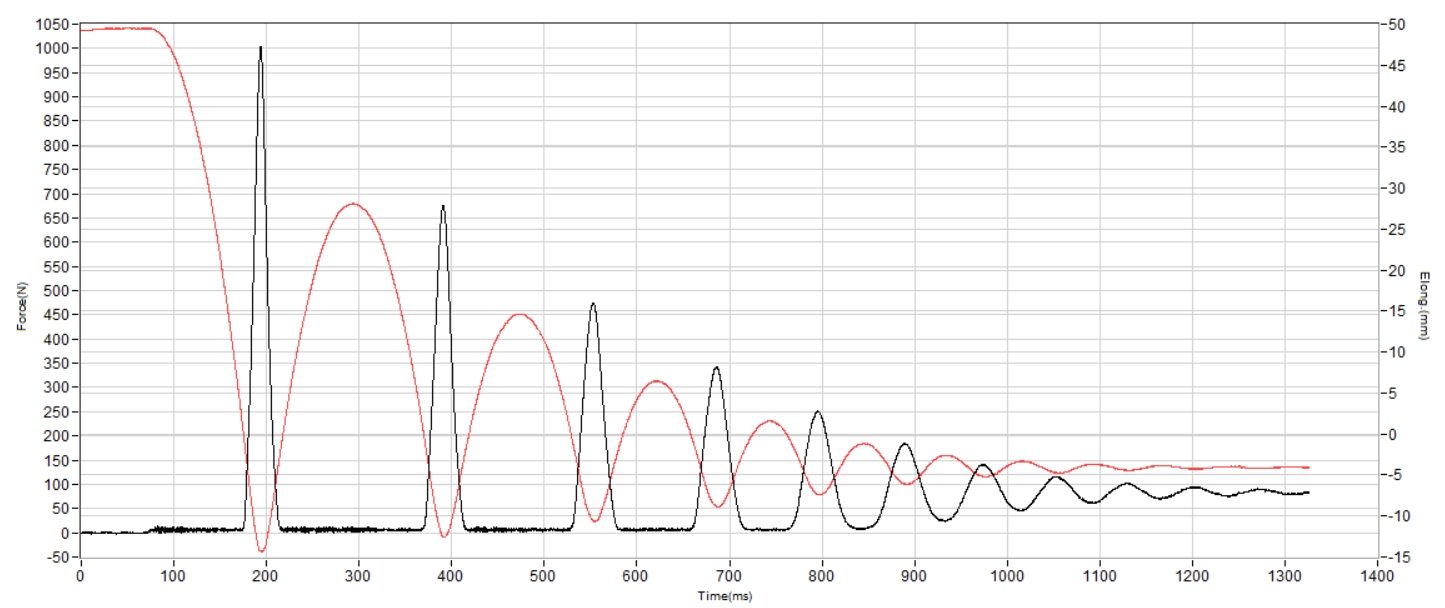Click the -15 label on the Elong. axis
Viewport: 1445px width, 608px height.
coord(1397,557)
